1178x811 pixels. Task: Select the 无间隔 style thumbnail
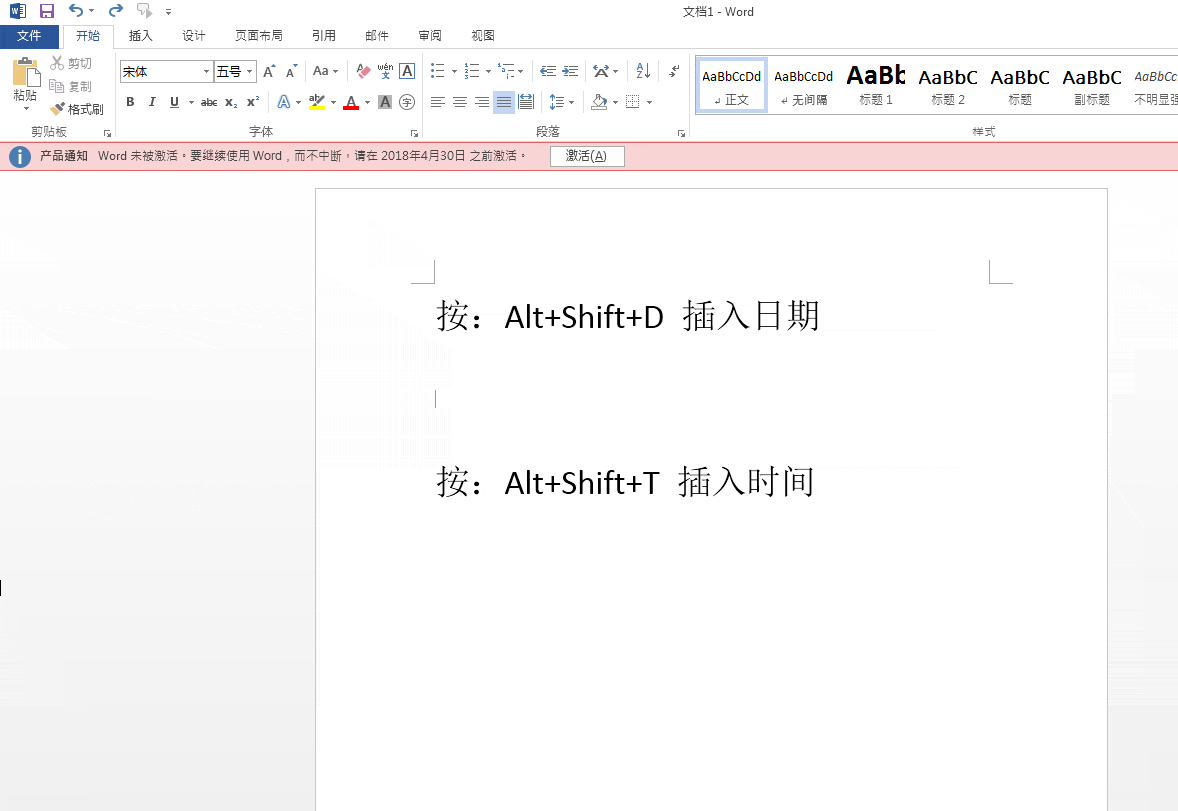(803, 86)
